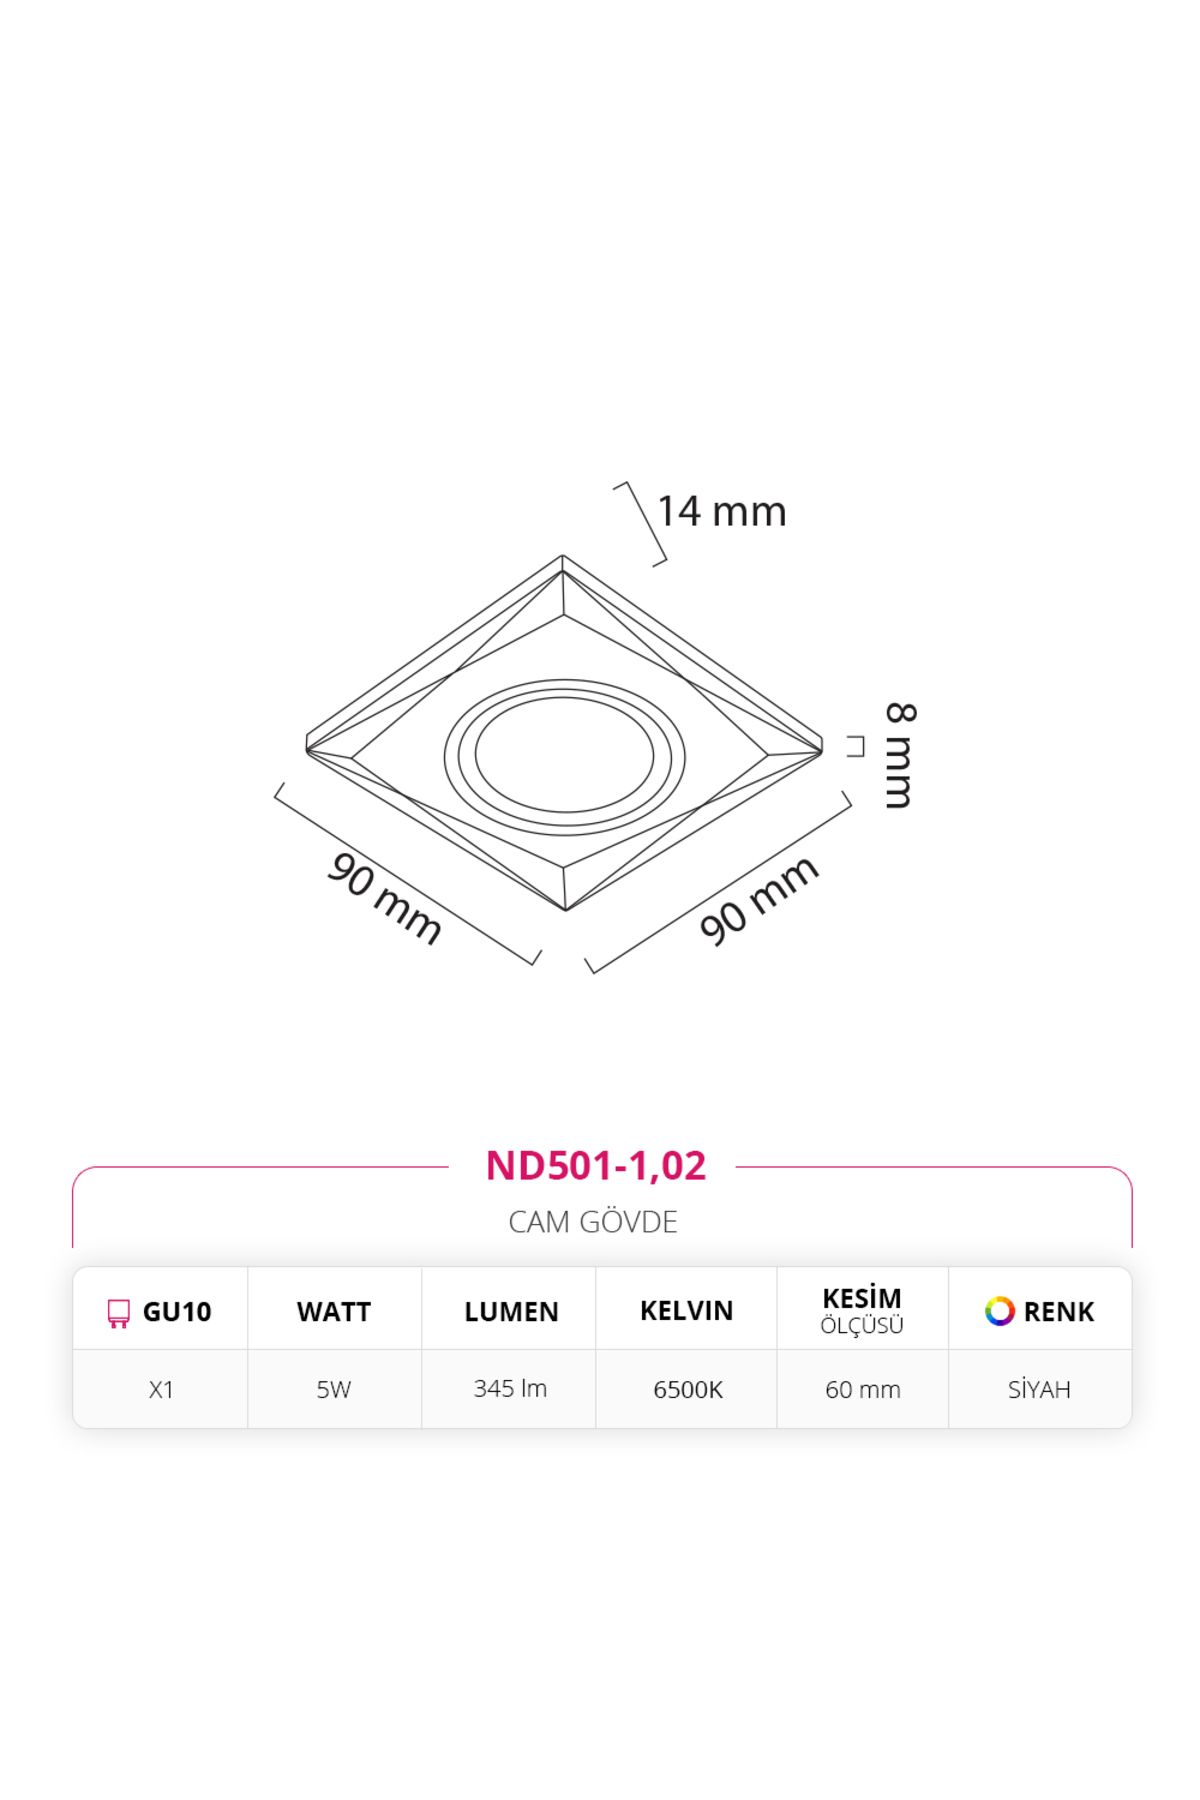1200x1800 pixels.
Task: Click the spotlight frame line drawing
Action: click(x=564, y=732)
